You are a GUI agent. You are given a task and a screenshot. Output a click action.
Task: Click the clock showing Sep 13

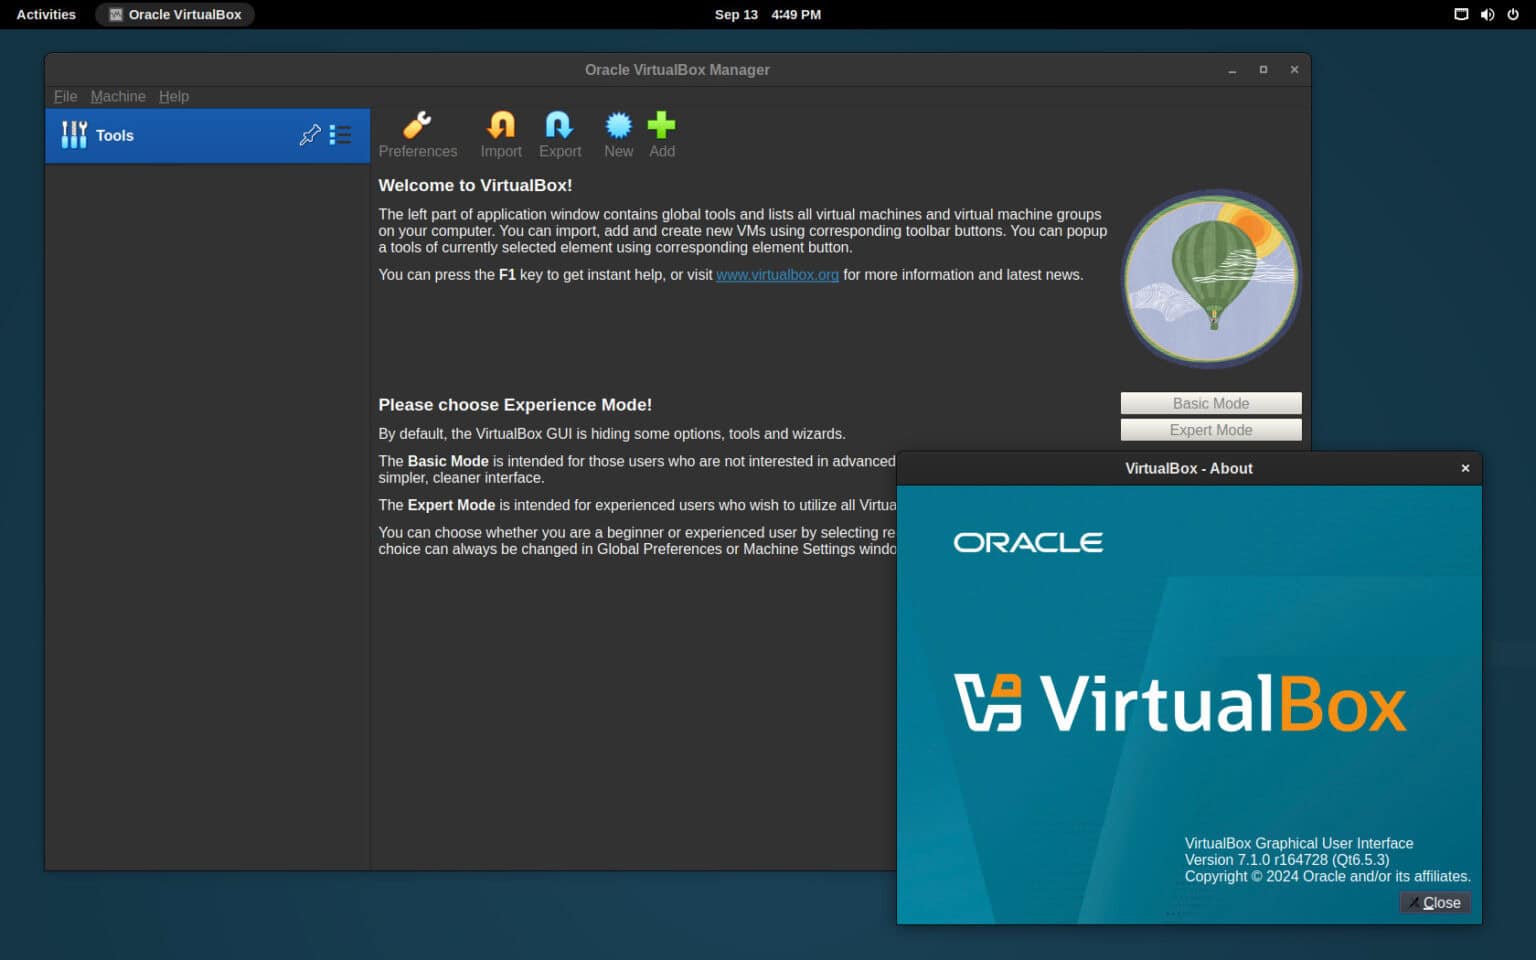coord(768,14)
